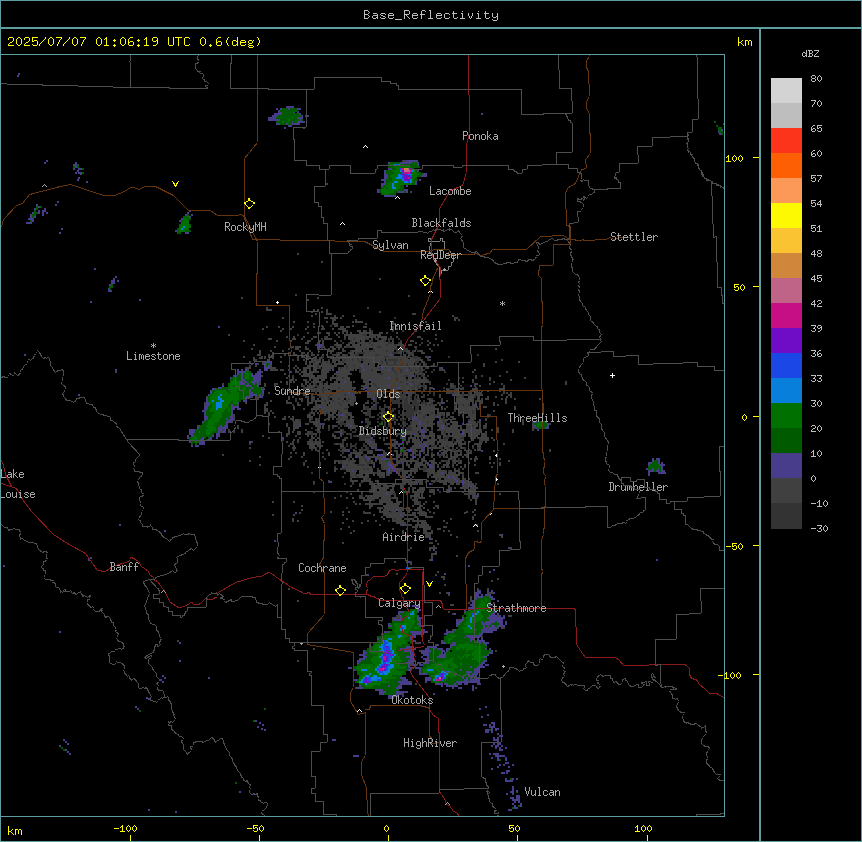Click the yellow diamond marker beside Cochrane
This screenshot has width=862, height=842.
click(340, 590)
